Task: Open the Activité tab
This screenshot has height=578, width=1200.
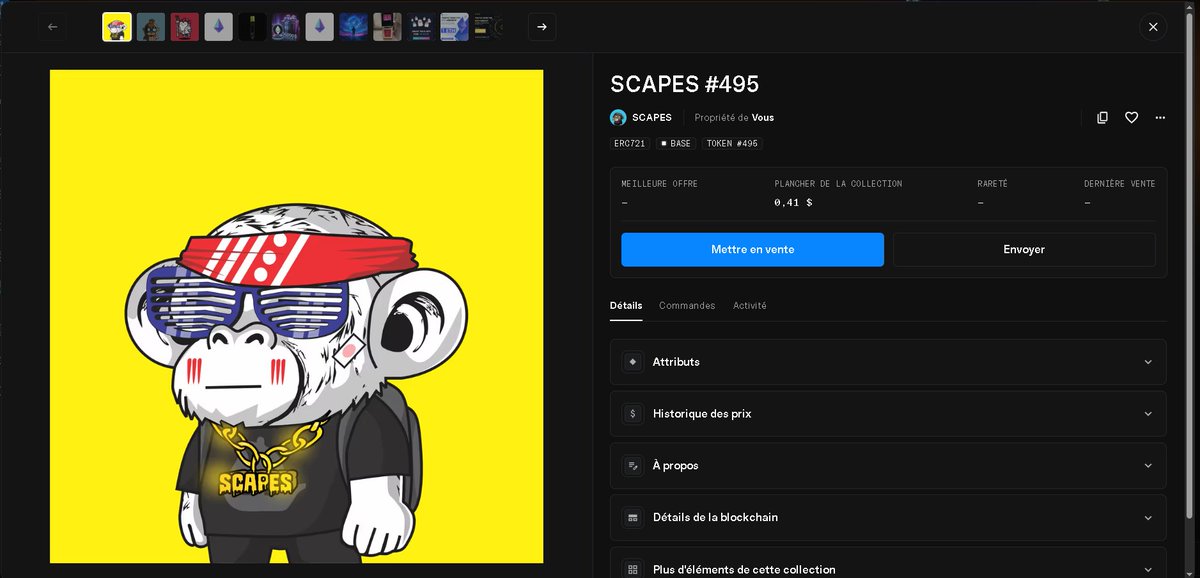Action: click(x=750, y=305)
